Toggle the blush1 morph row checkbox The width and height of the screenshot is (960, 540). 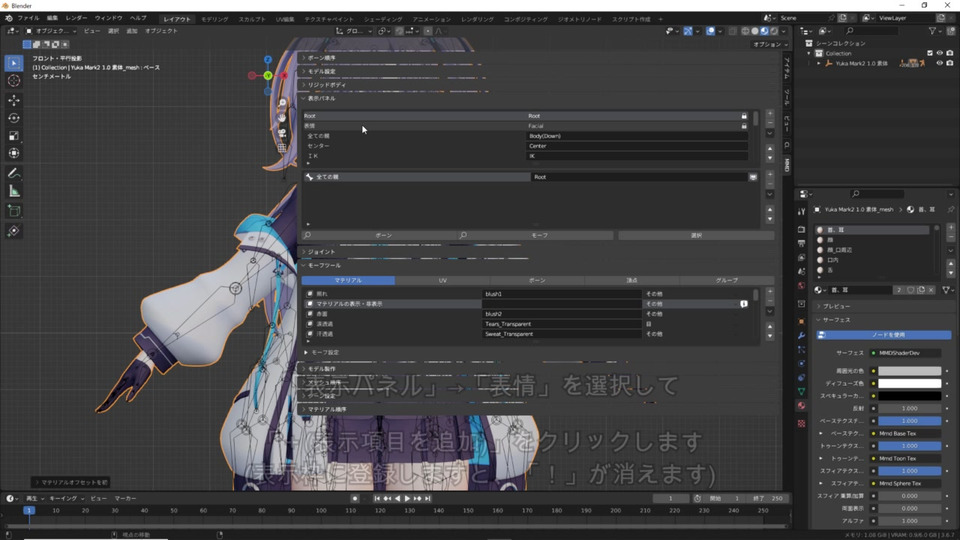(311, 294)
